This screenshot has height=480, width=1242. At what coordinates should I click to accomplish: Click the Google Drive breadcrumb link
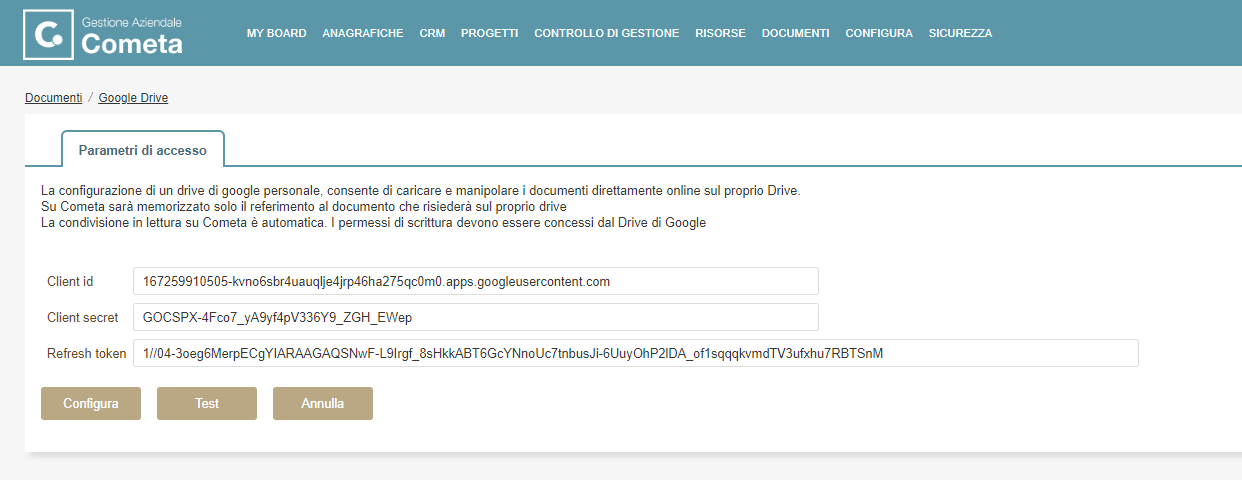[x=133, y=98]
